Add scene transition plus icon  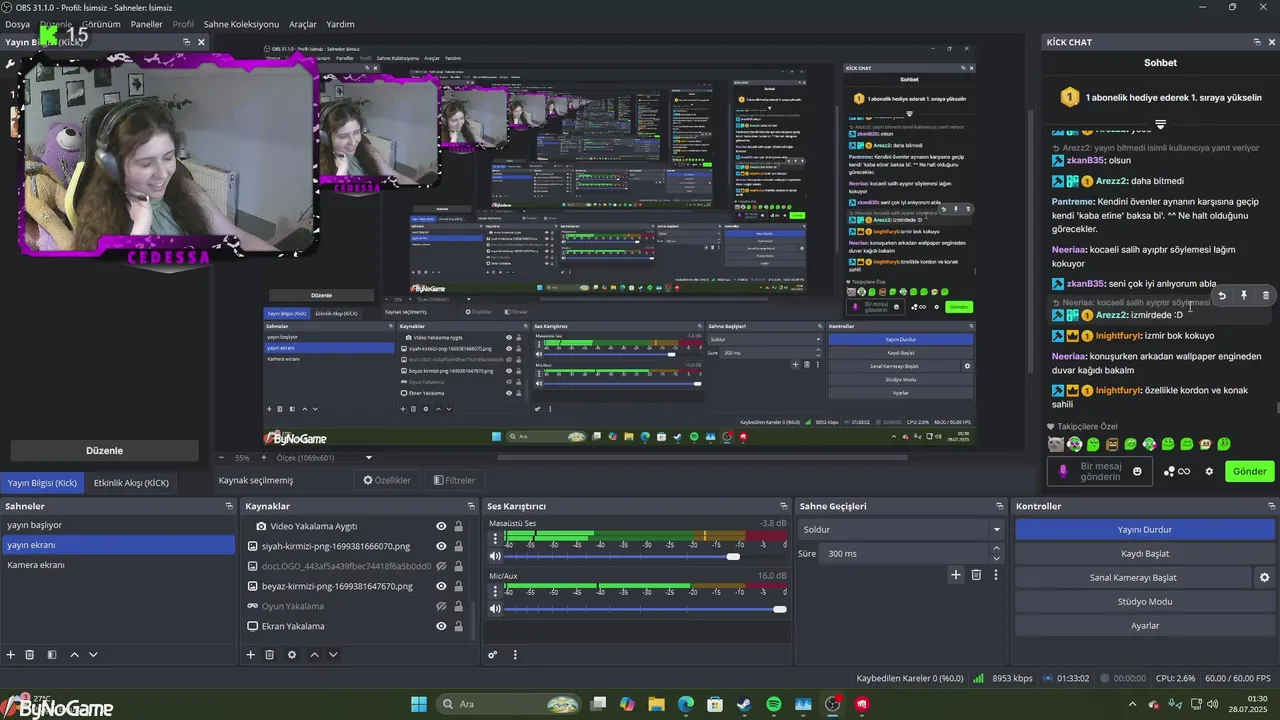tap(956, 574)
